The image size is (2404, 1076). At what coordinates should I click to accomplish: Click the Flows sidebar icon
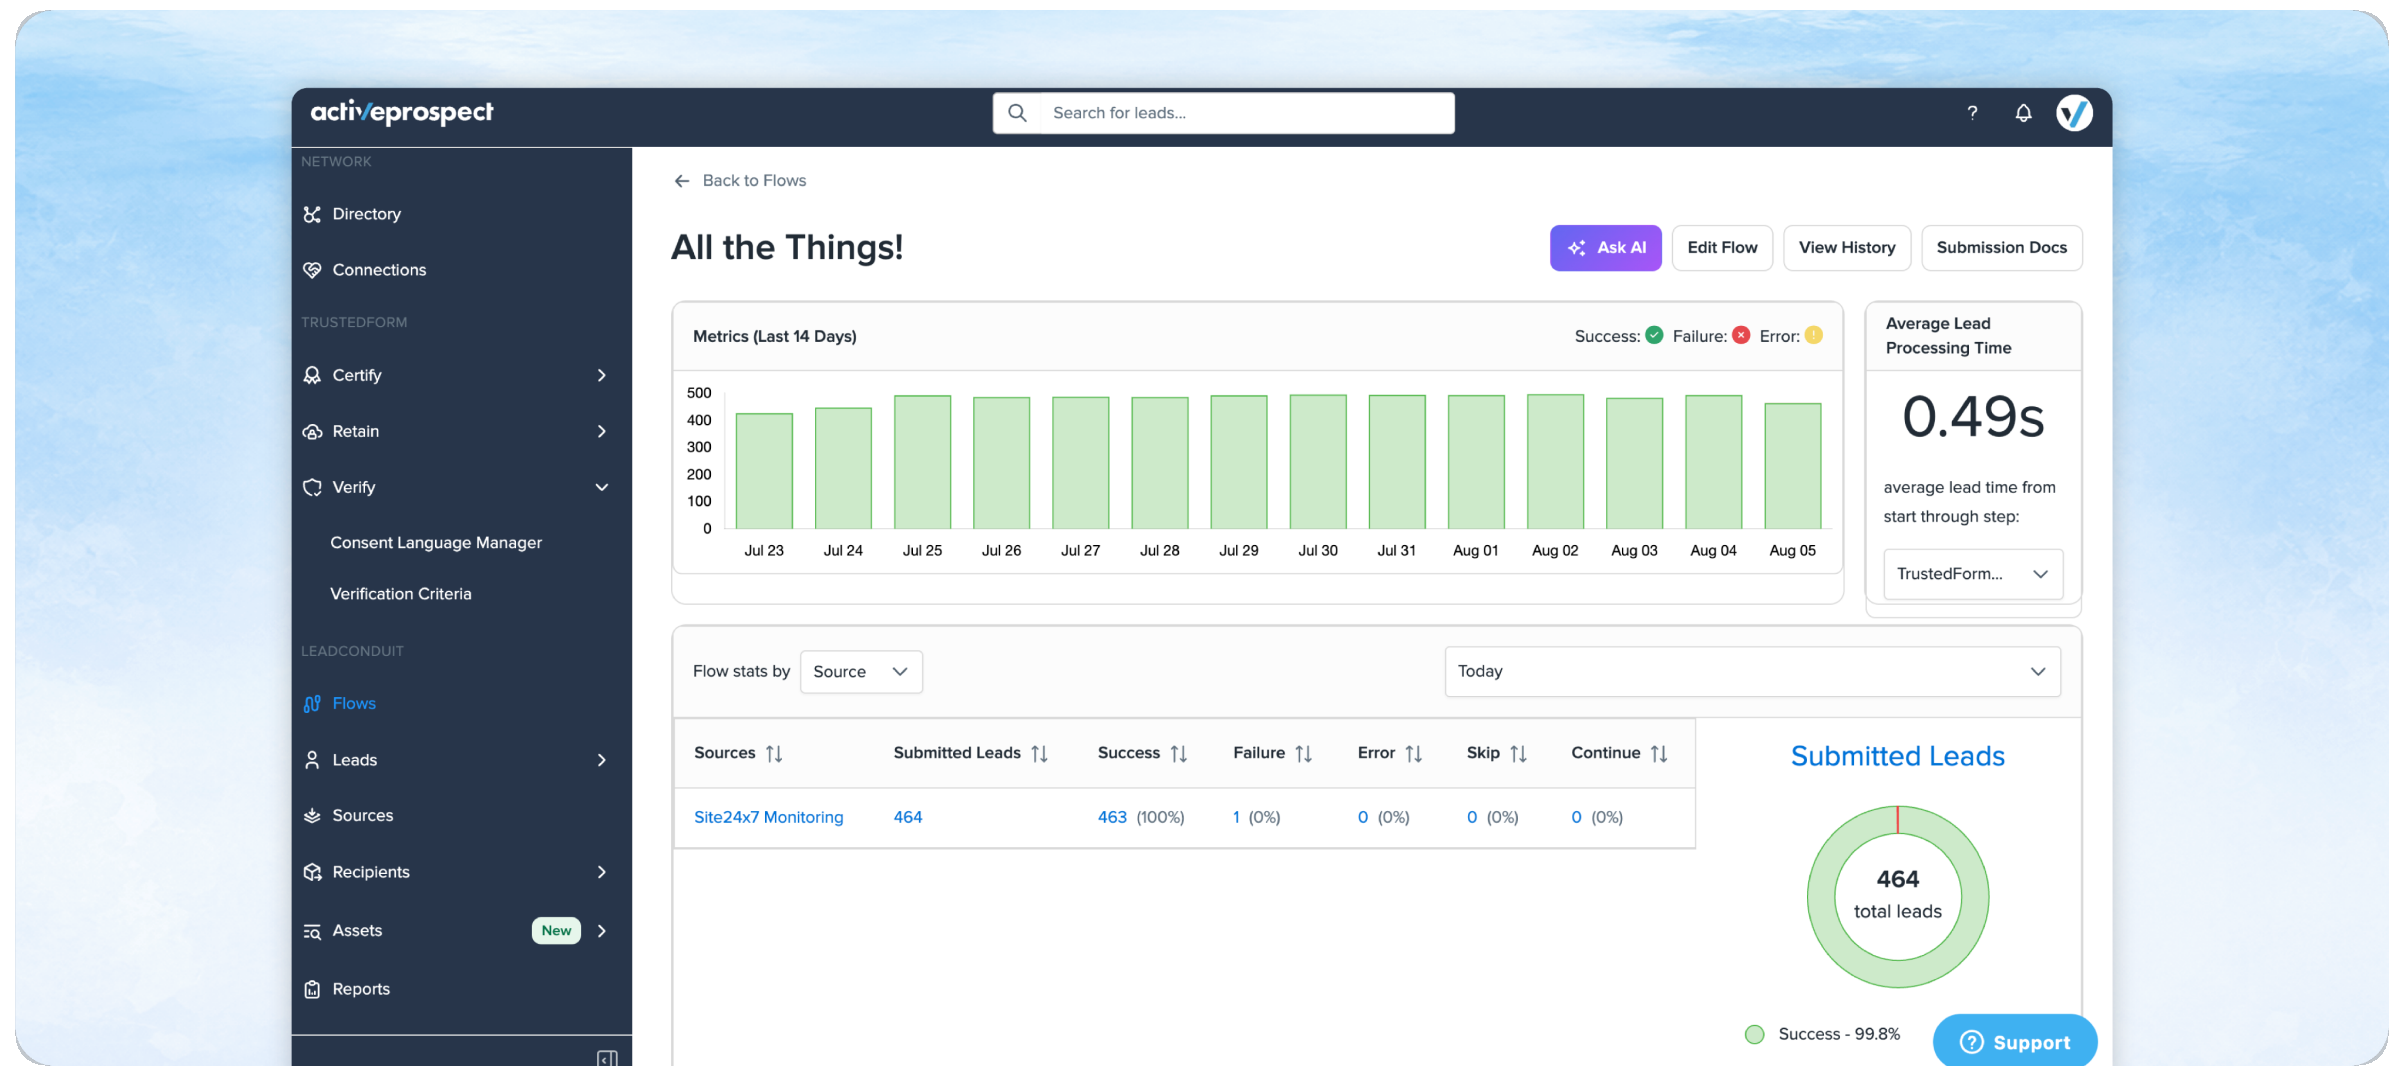[x=312, y=704]
